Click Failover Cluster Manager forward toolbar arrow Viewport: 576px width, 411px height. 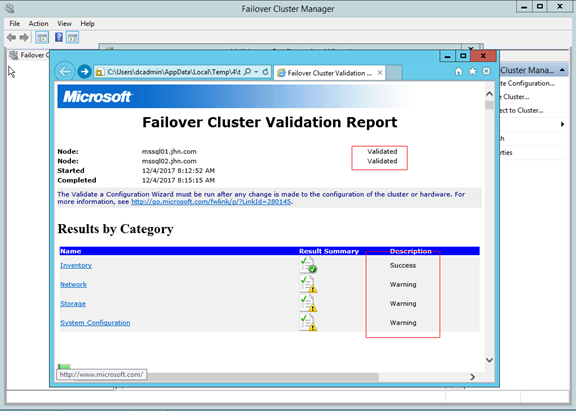pyautogui.click(x=24, y=37)
